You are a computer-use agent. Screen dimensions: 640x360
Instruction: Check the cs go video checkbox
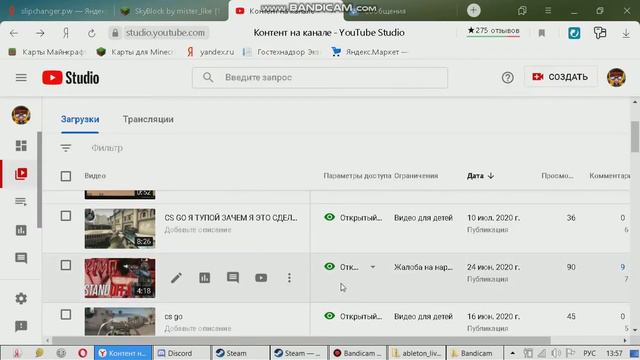click(66, 315)
